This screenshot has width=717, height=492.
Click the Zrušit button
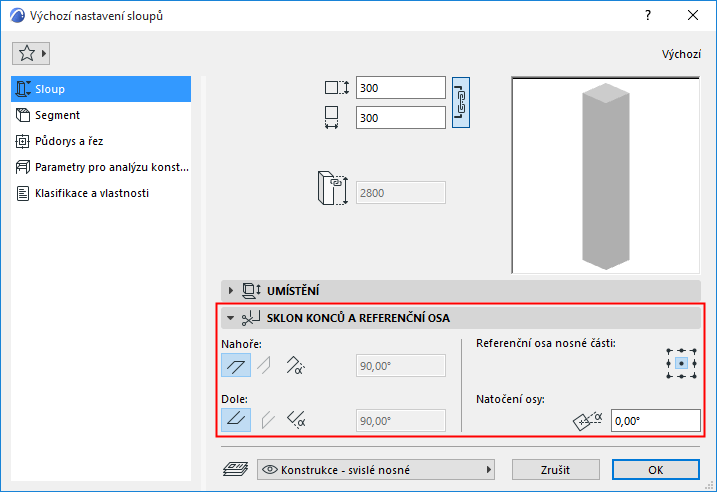[x=556, y=470]
